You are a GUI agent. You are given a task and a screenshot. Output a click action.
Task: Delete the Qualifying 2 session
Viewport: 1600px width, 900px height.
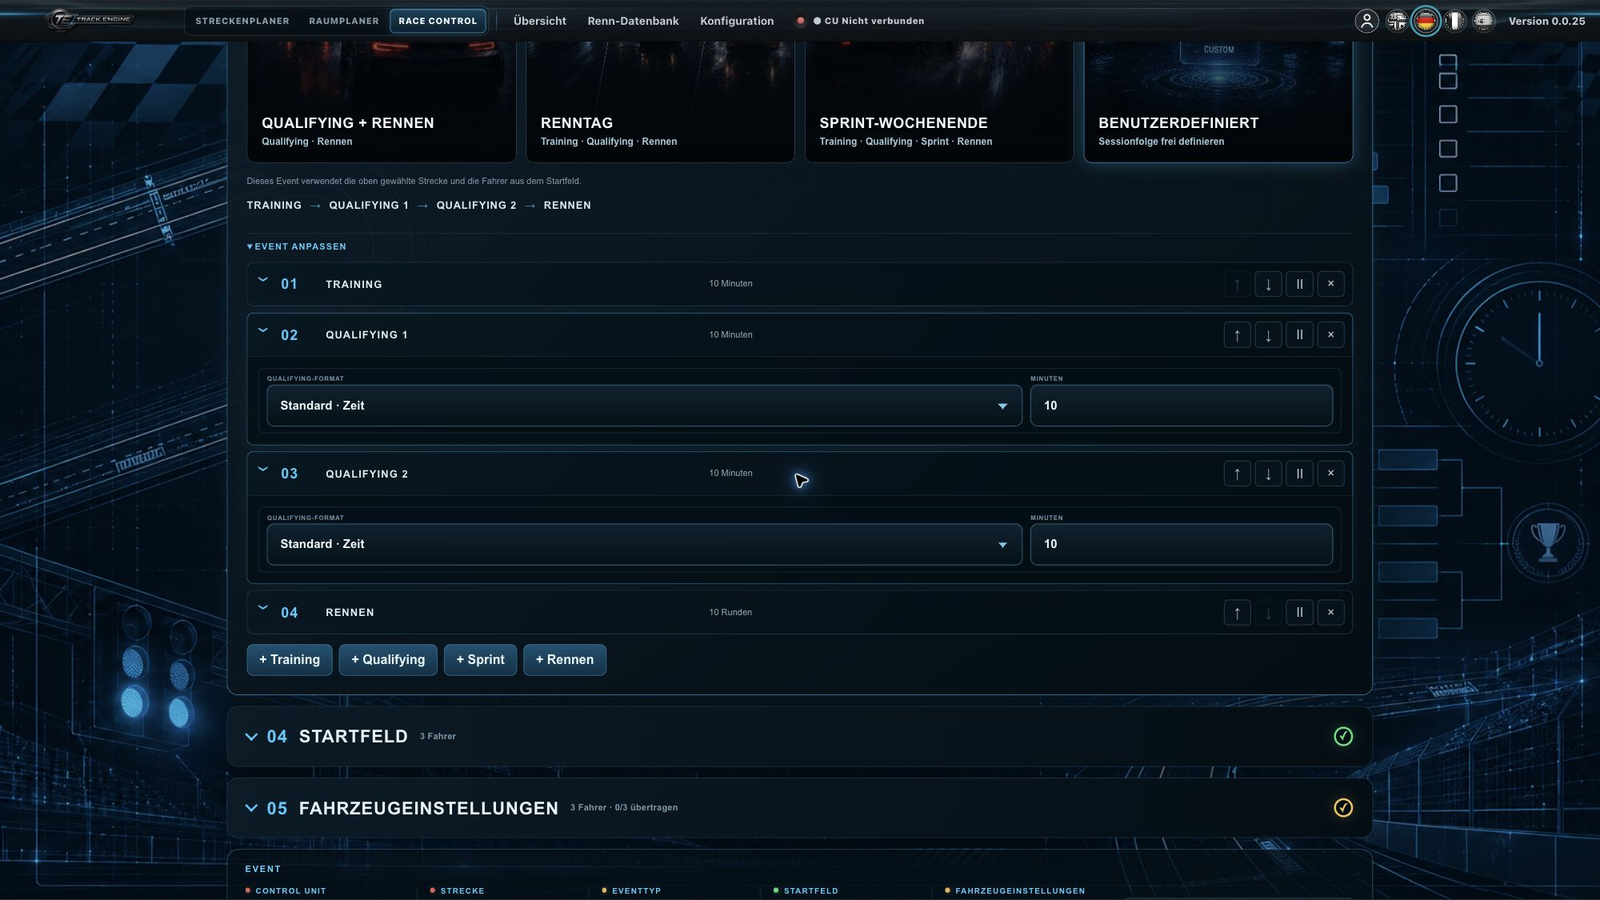[1331, 474]
